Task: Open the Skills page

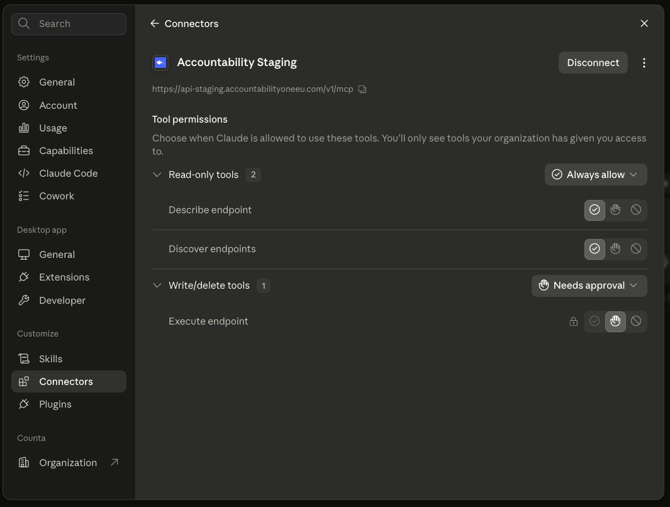Action: (68, 359)
